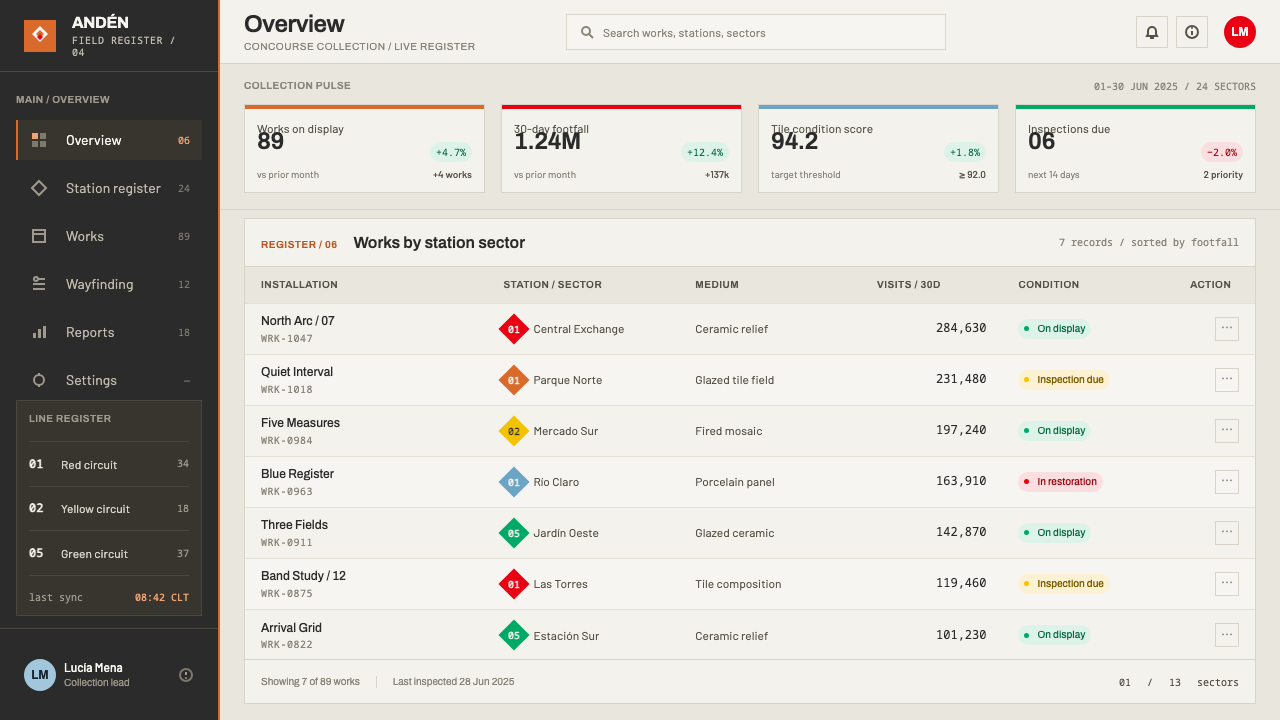Click the info icon in the top bar
Screen dimensions: 1280x720
click(x=1192, y=32)
